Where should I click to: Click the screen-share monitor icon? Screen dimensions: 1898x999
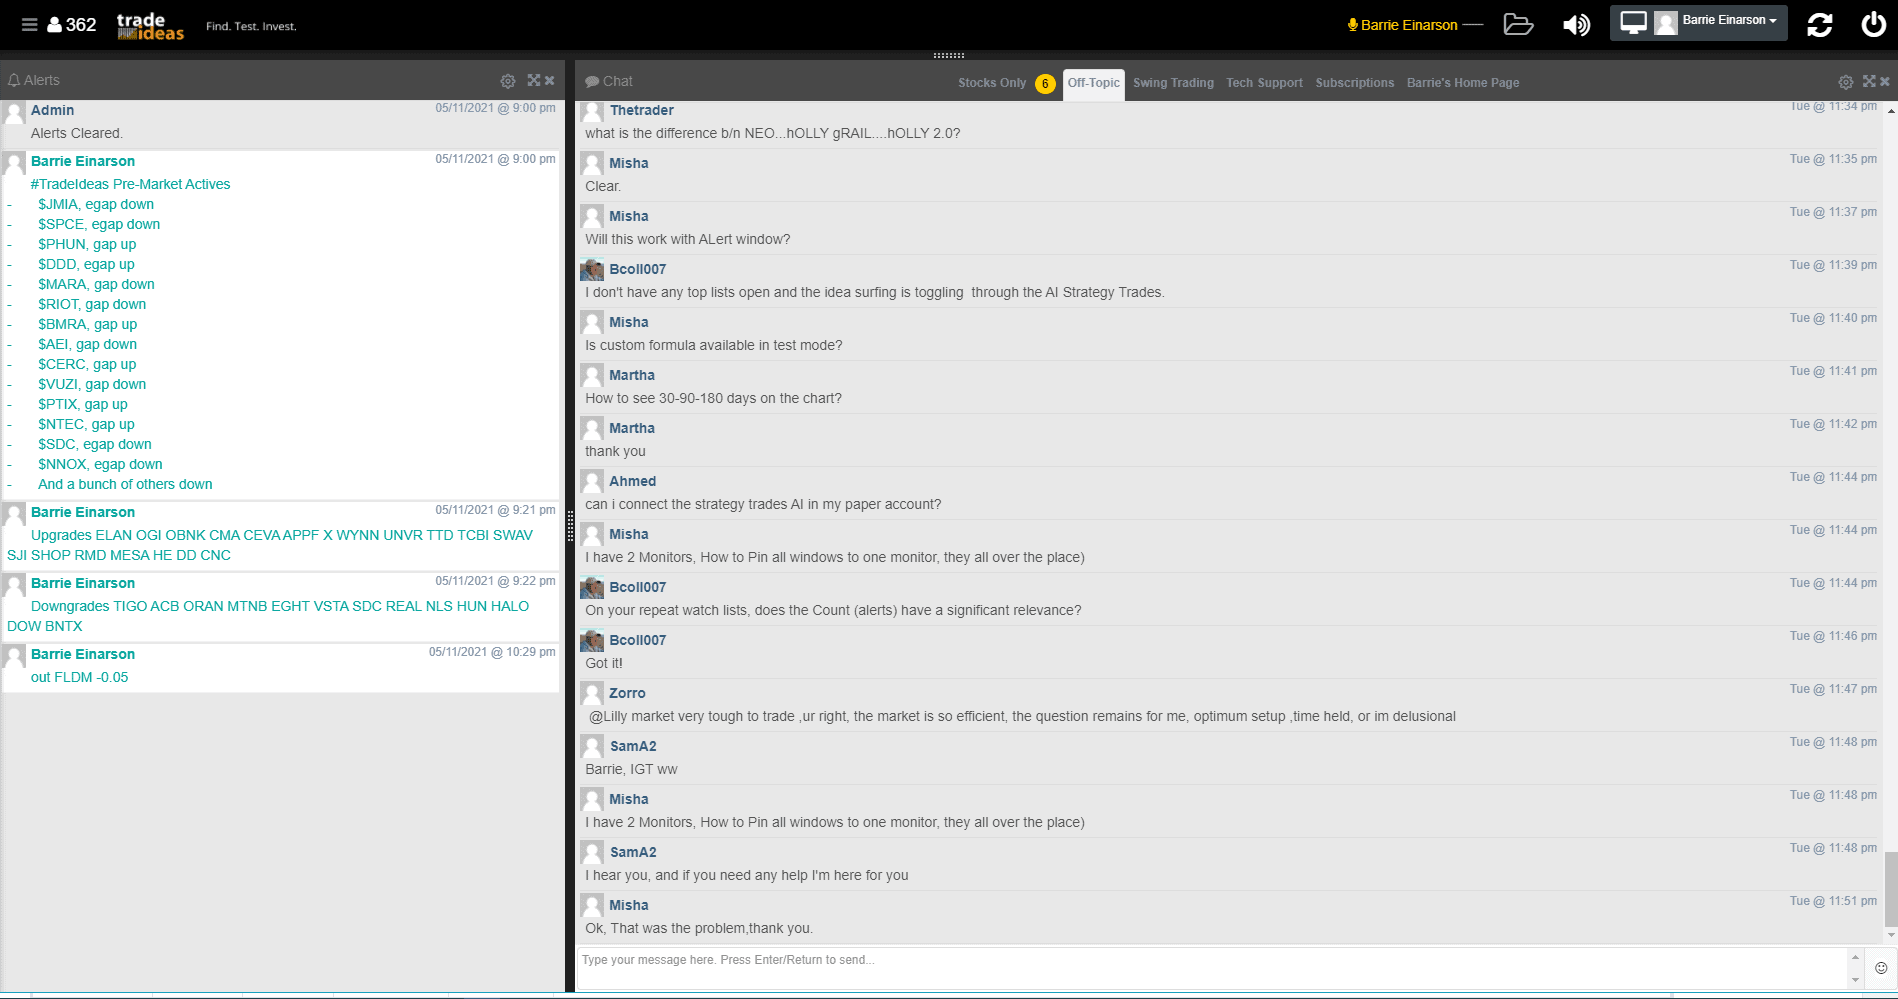[x=1633, y=20]
